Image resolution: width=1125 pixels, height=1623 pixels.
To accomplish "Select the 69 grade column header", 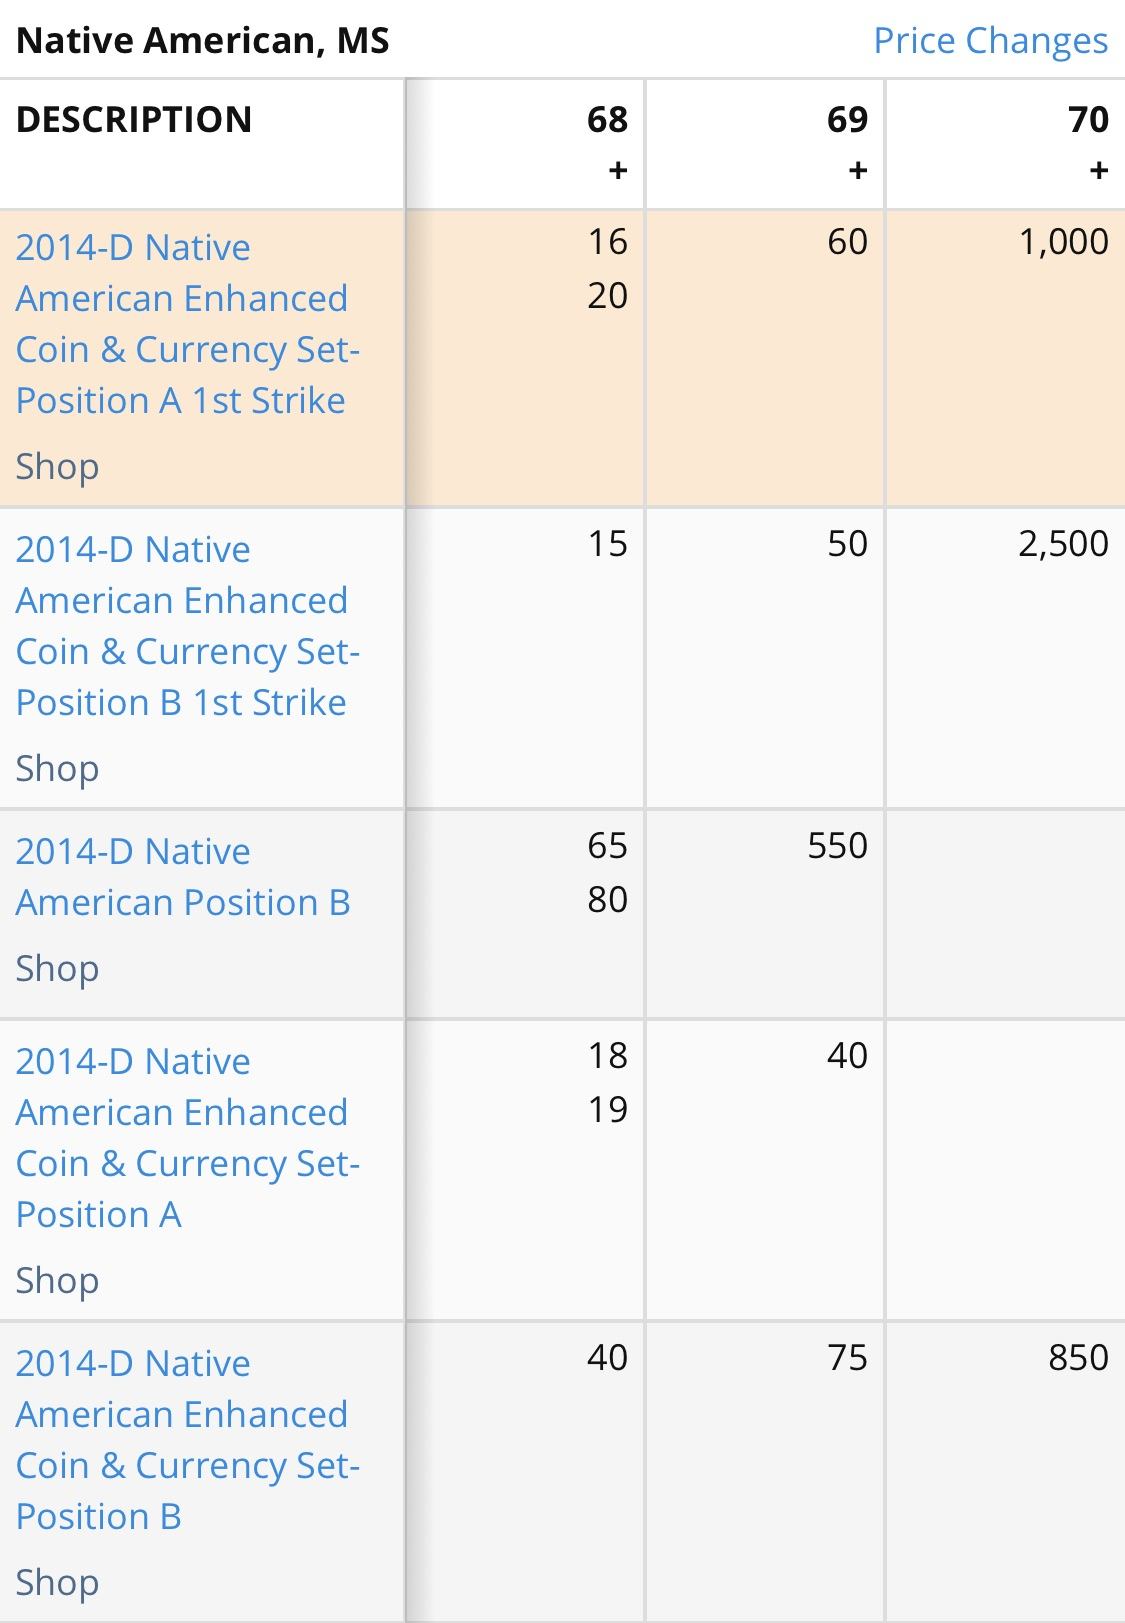I will [847, 120].
